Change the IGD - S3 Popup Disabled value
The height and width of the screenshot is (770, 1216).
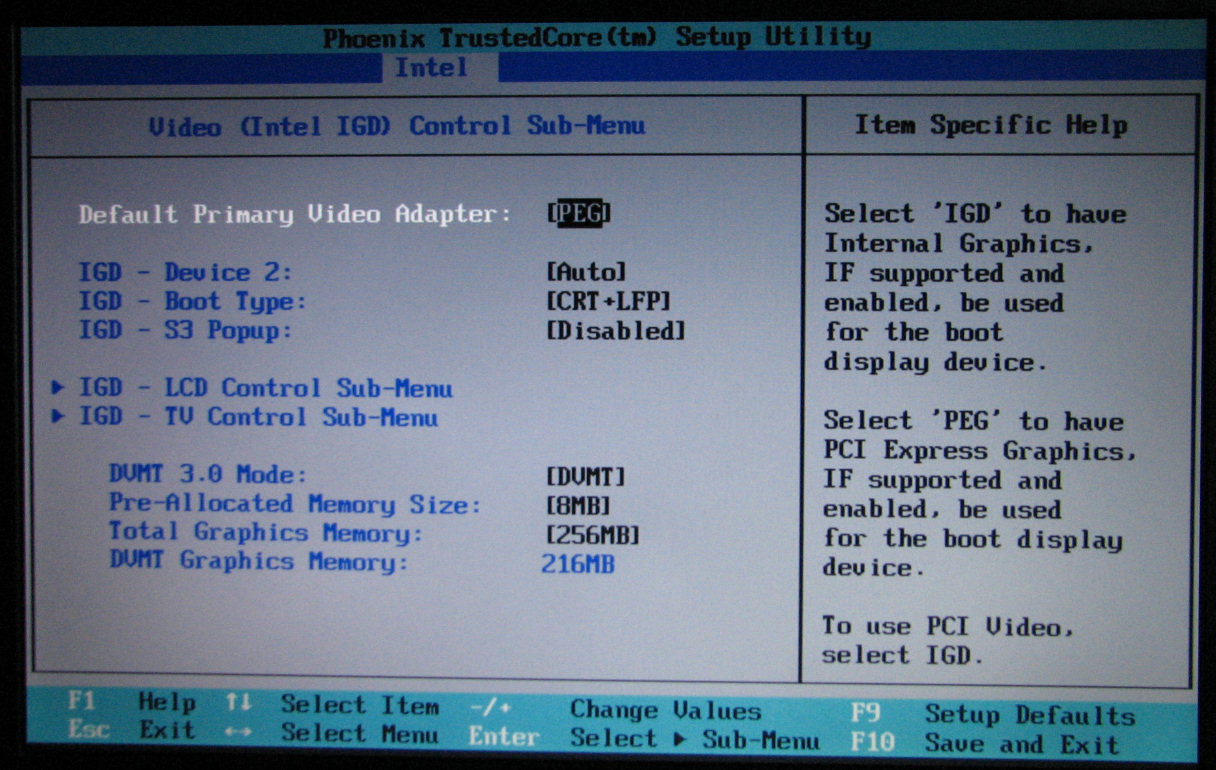(x=616, y=330)
